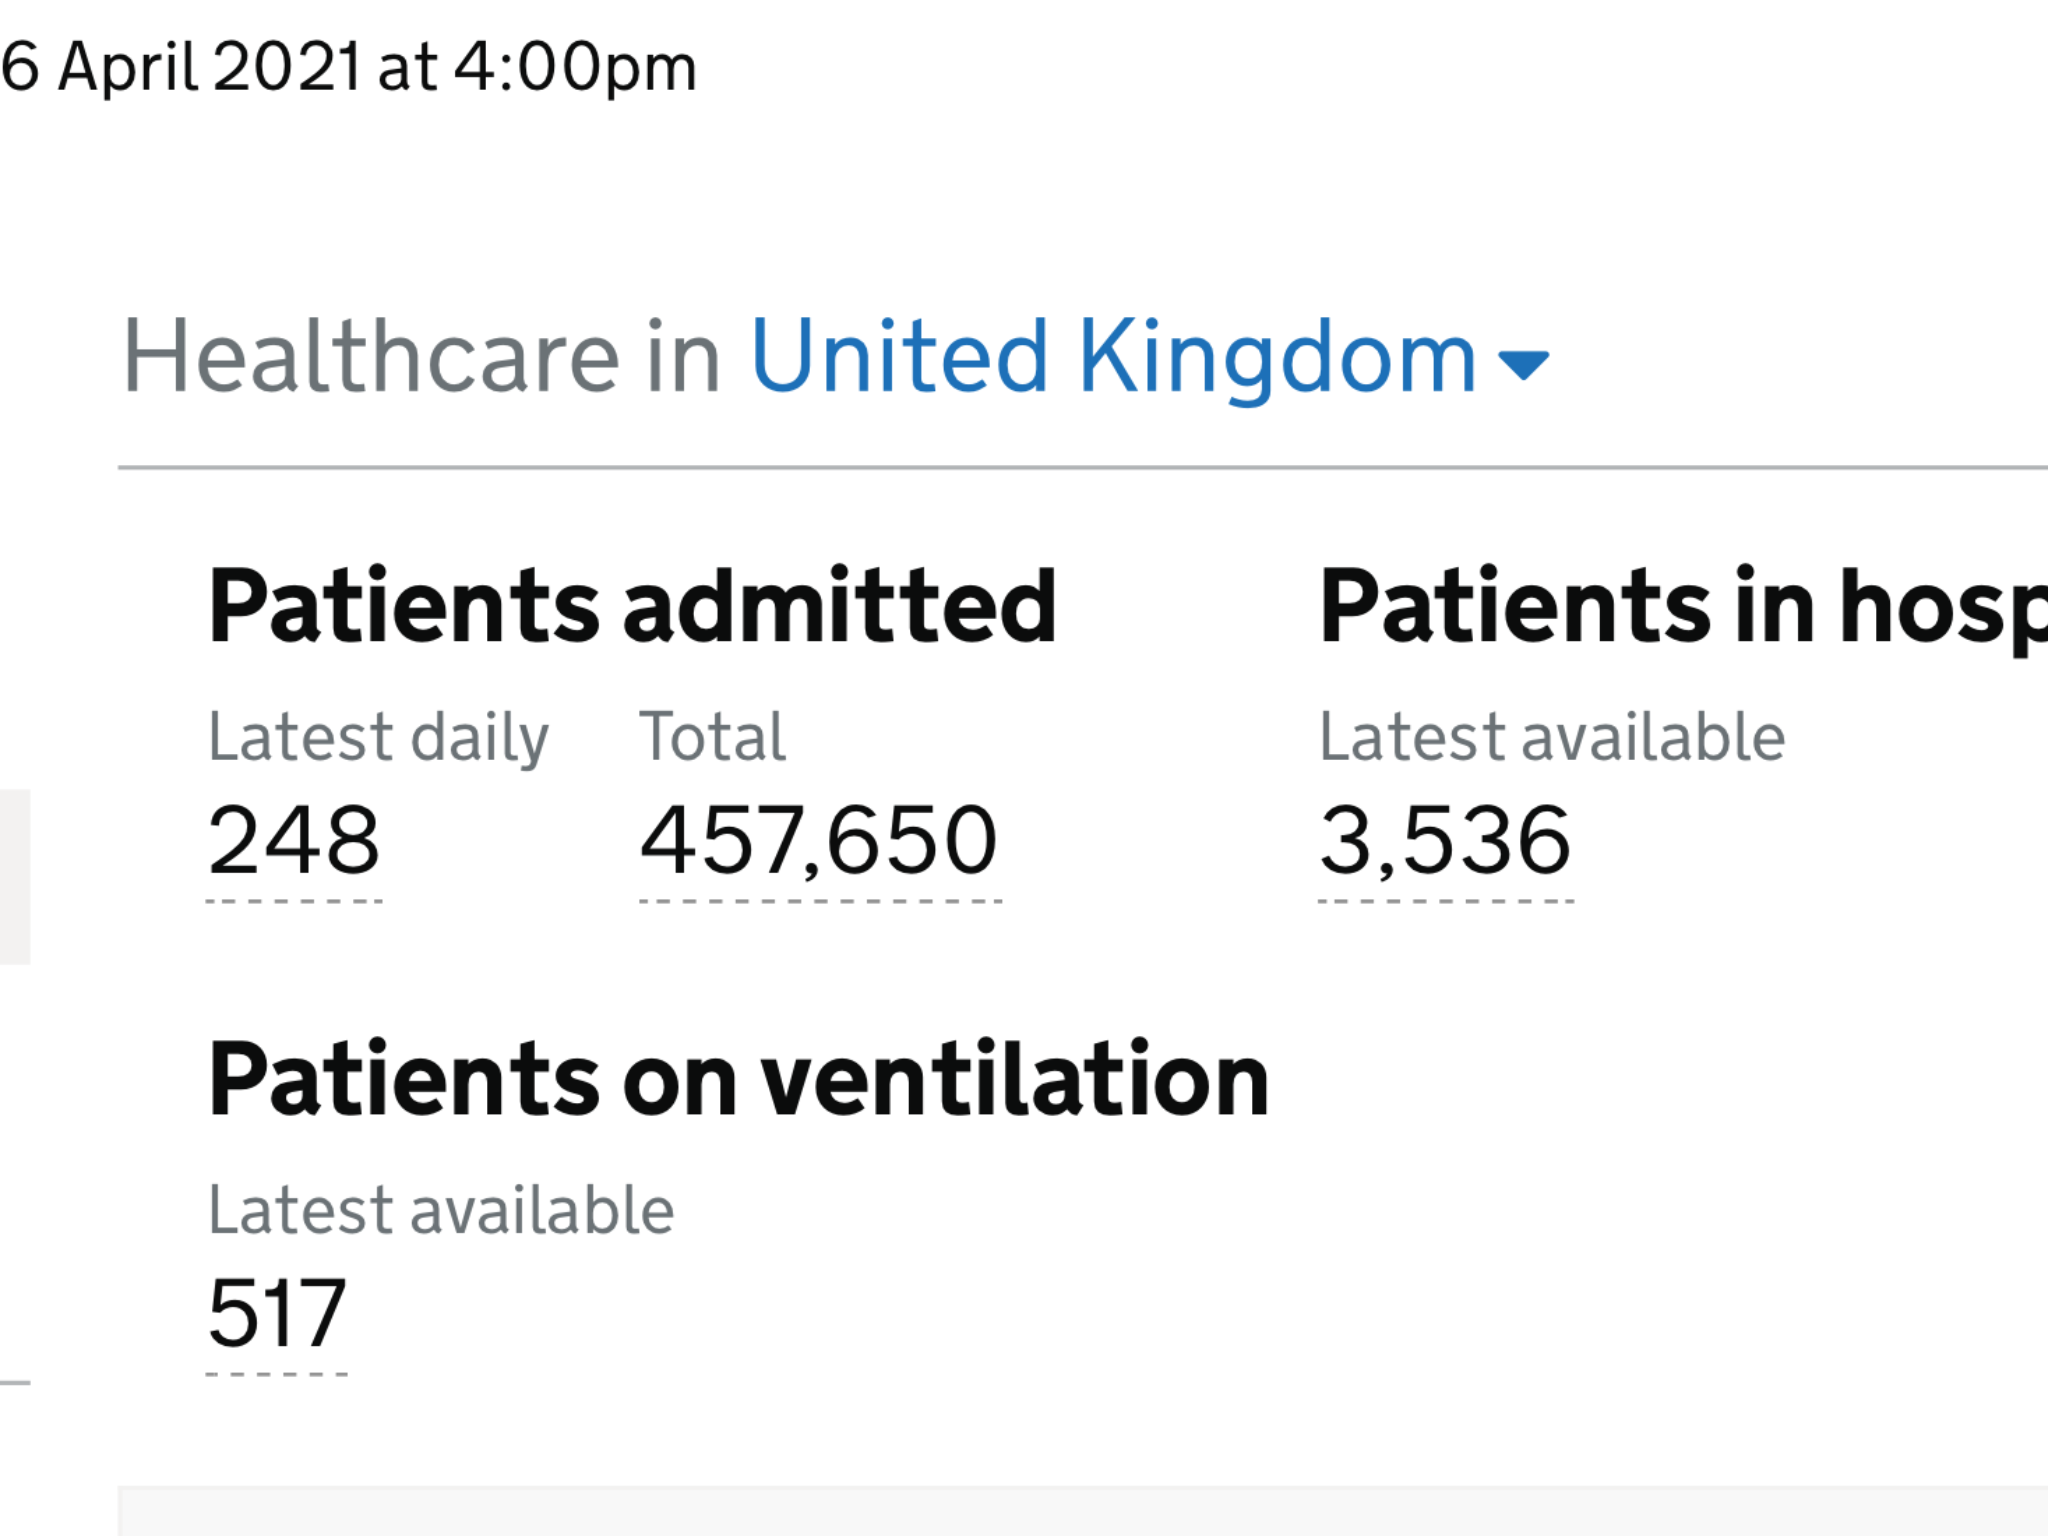Click the 4:00pm time in the timestamp
The height and width of the screenshot is (1536, 2048).
(x=576, y=69)
